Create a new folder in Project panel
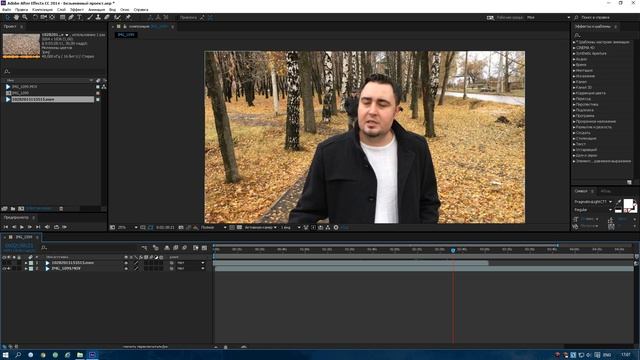 pos(13,209)
